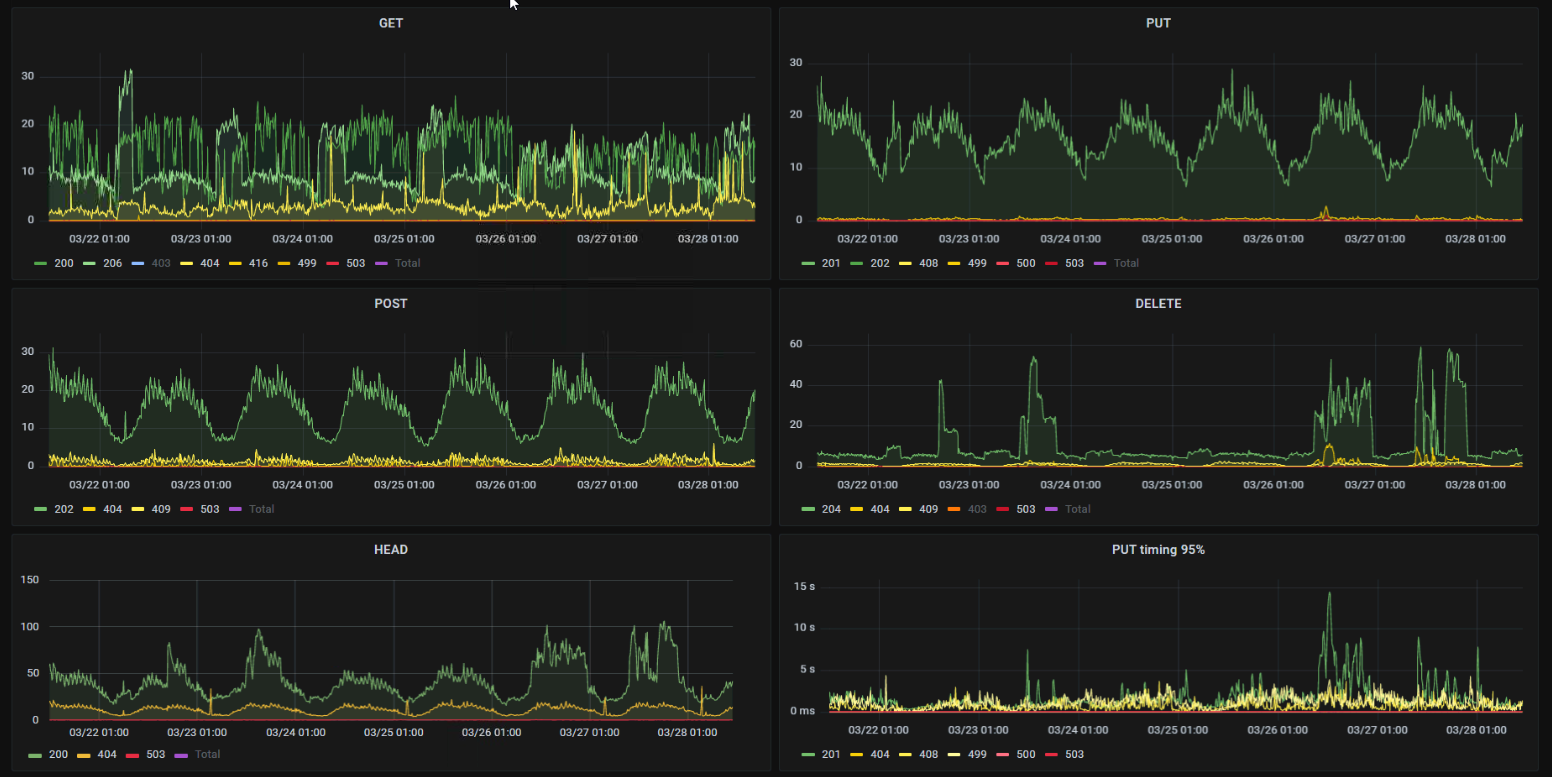Viewport: 1552px width, 777px height.
Task: Toggle the 200 series label in GET legend
Action: point(62,263)
